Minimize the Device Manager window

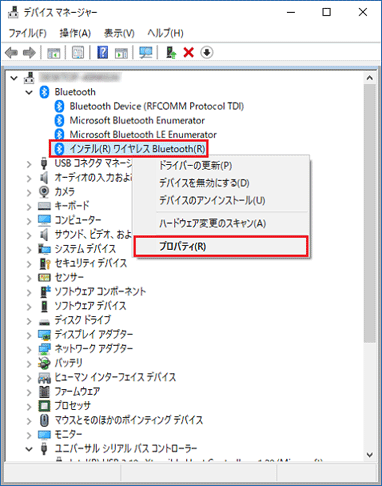(291, 12)
